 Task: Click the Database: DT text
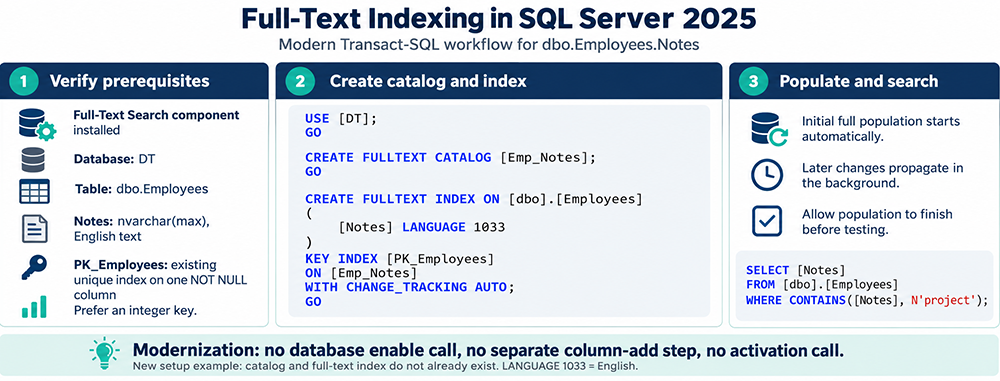115,160
